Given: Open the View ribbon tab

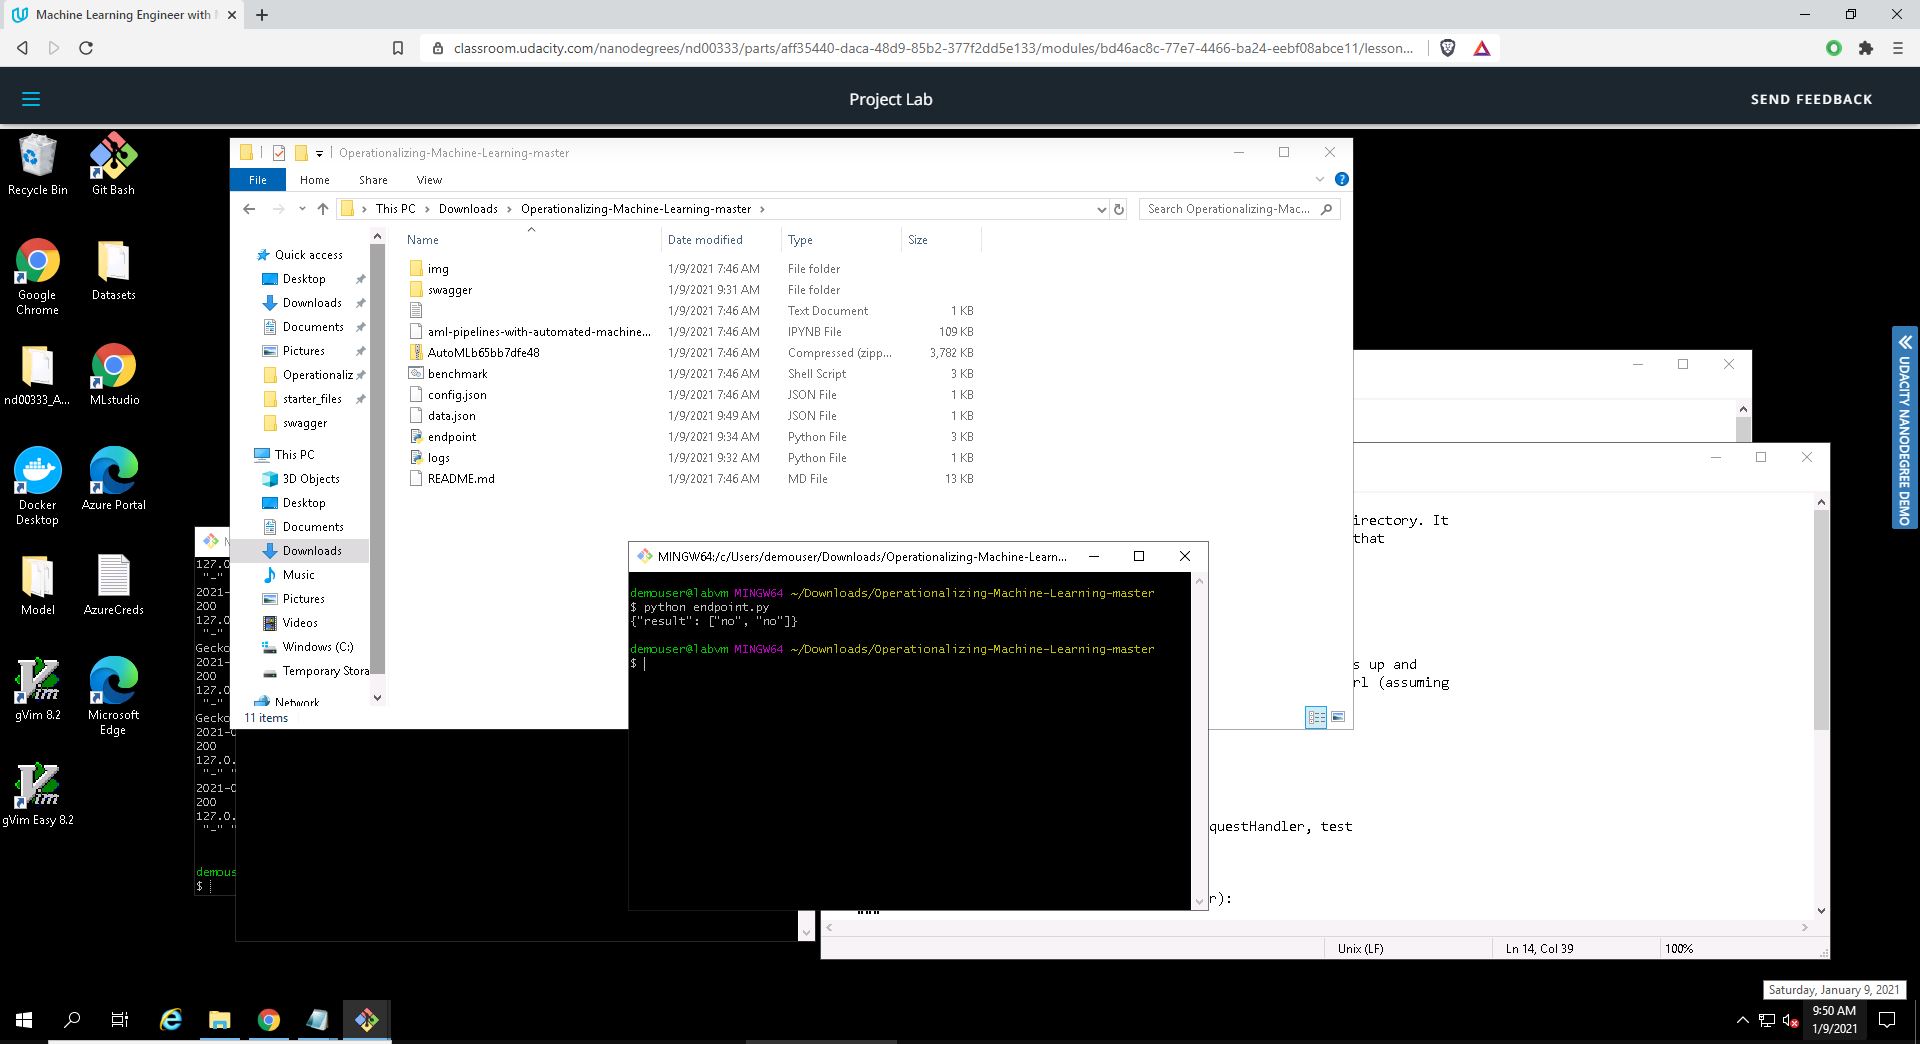Looking at the screenshot, I should click(x=429, y=180).
